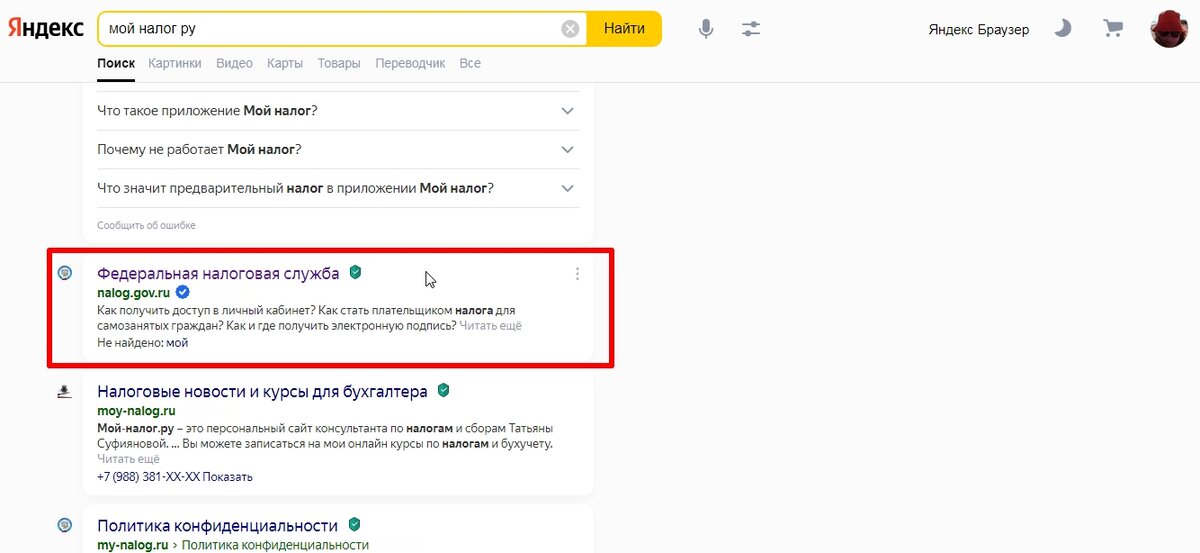Clear the search query with X icon

coord(570,29)
